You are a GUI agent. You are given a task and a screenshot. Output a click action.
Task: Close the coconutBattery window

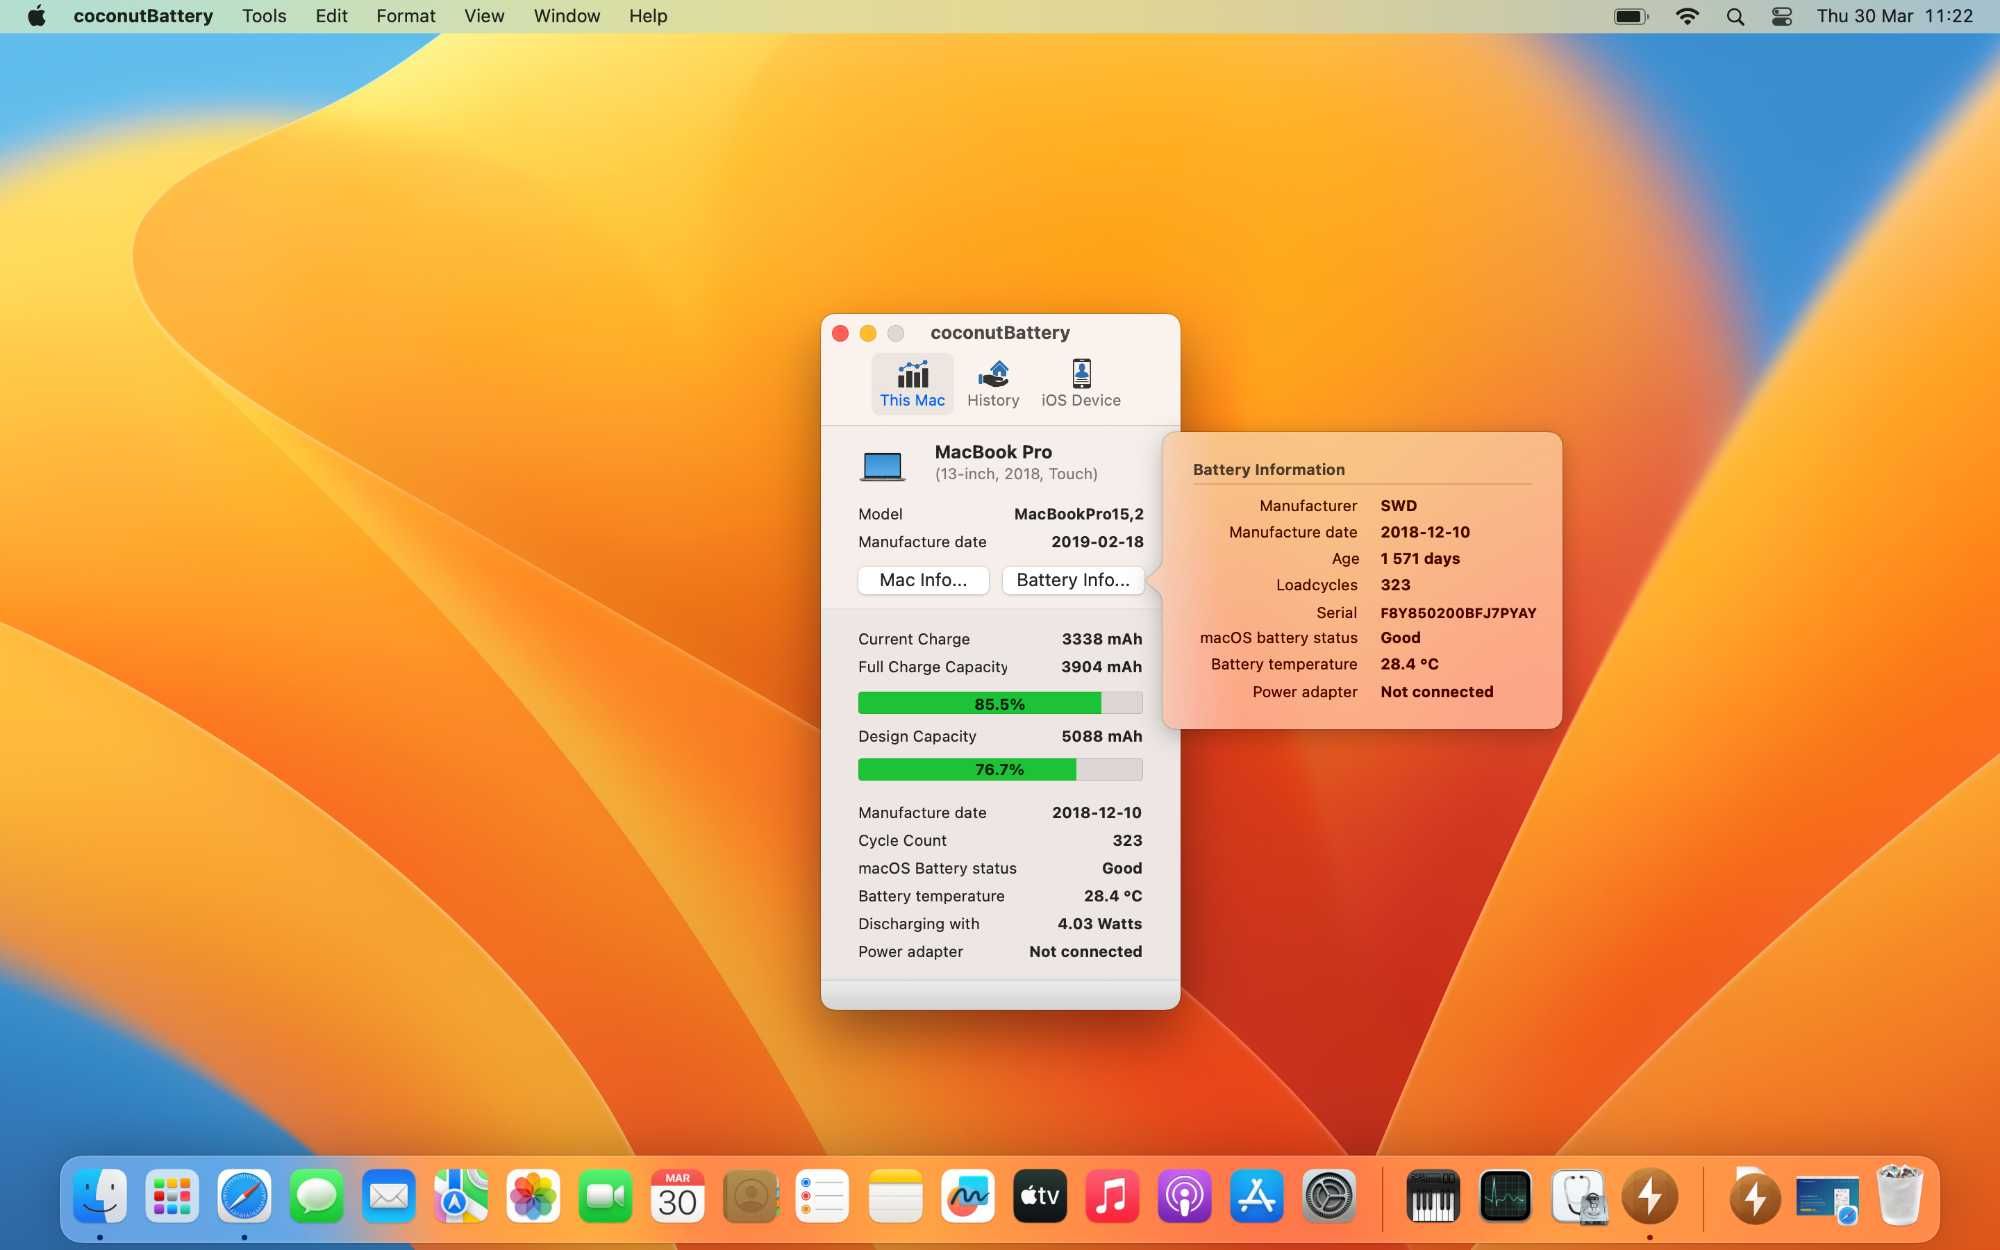pos(840,333)
